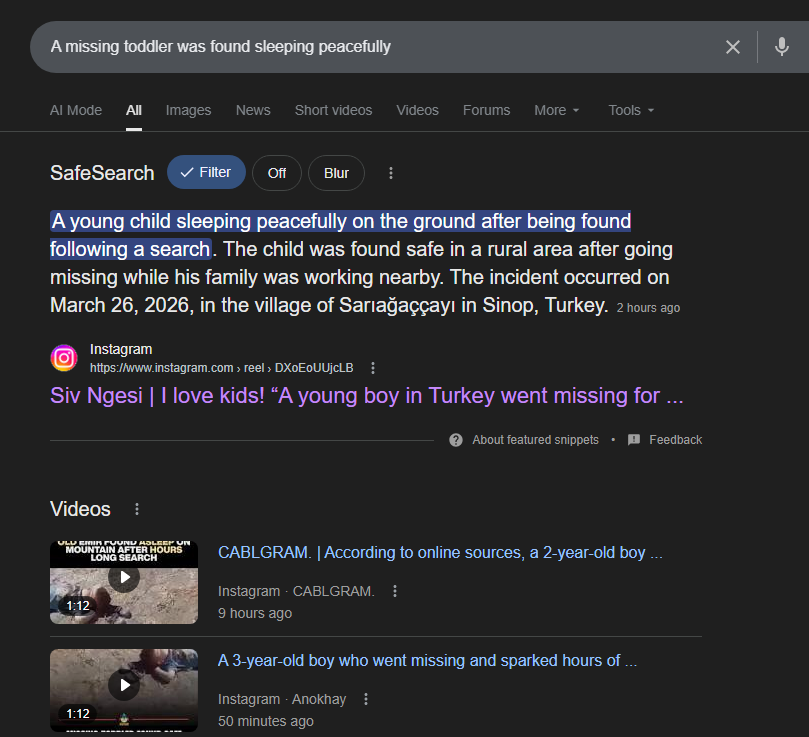Turn SafeSearch Off
Screen dimensions: 809x737
click(277, 173)
